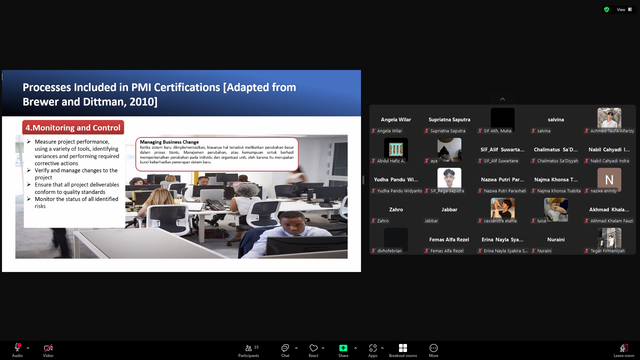The width and height of the screenshot is (640, 360).
Task: Open the Apps icon
Action: point(373,348)
